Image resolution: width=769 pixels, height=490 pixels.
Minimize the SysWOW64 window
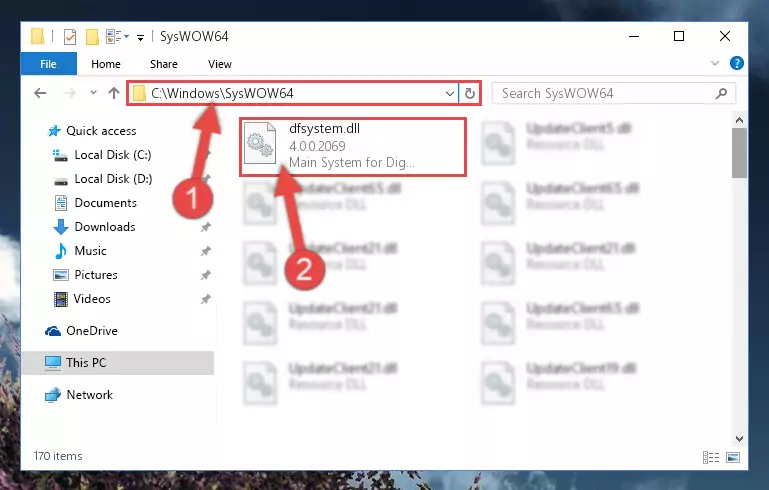(x=634, y=36)
